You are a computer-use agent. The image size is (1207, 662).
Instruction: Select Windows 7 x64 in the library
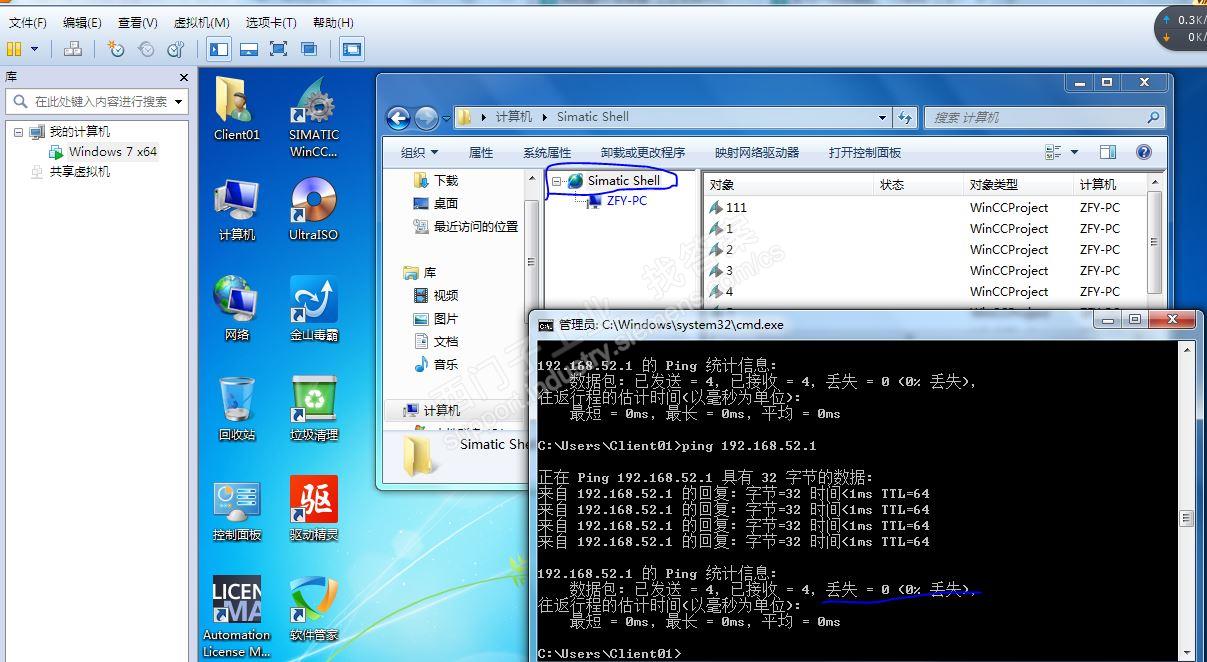(x=113, y=152)
